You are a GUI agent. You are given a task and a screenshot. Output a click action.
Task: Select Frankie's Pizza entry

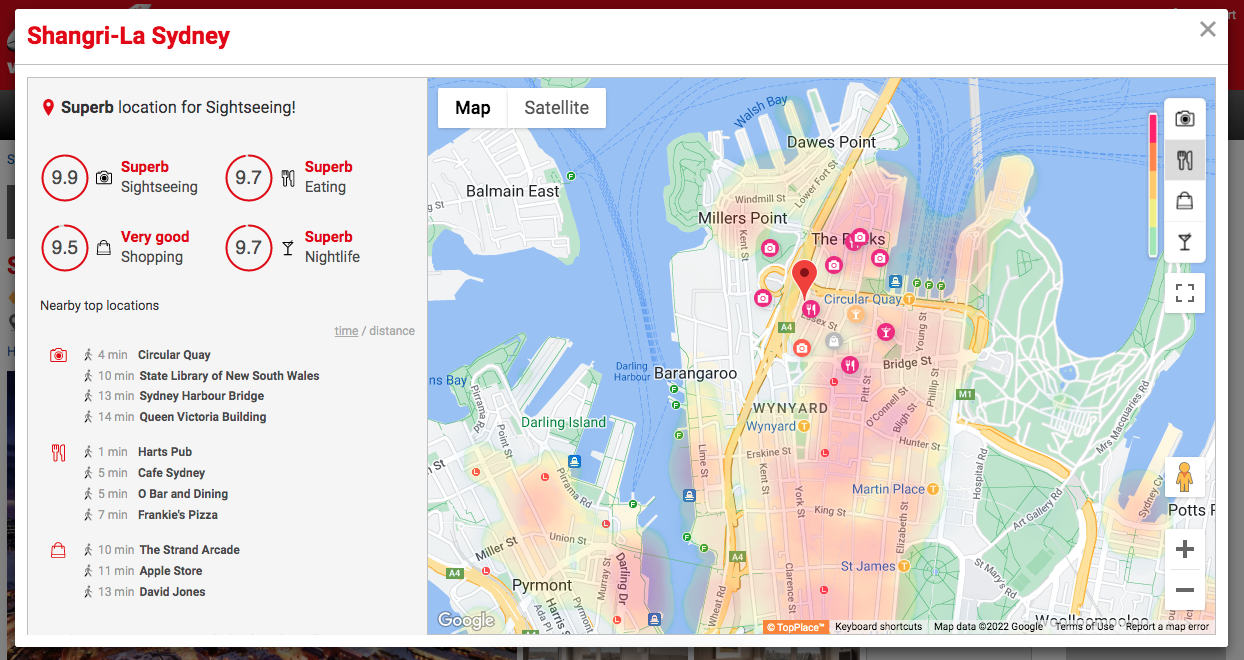pos(178,515)
